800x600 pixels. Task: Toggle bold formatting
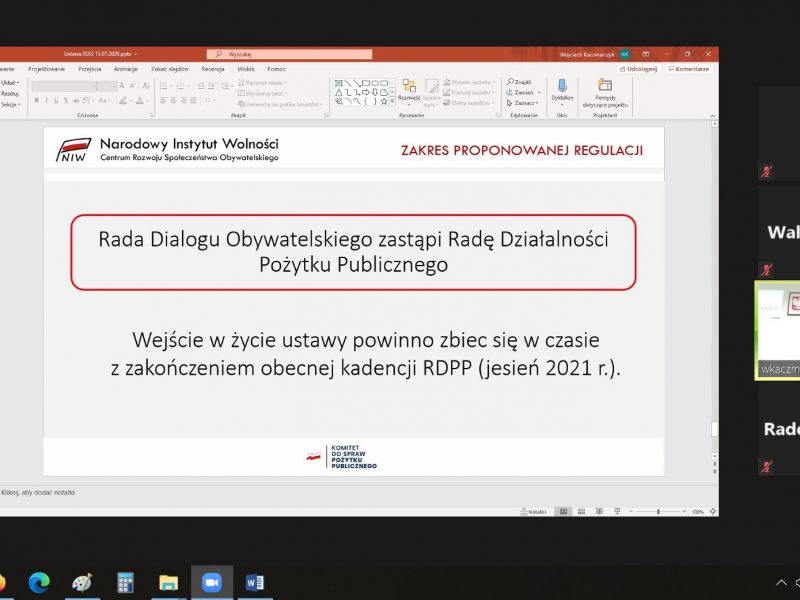37,101
